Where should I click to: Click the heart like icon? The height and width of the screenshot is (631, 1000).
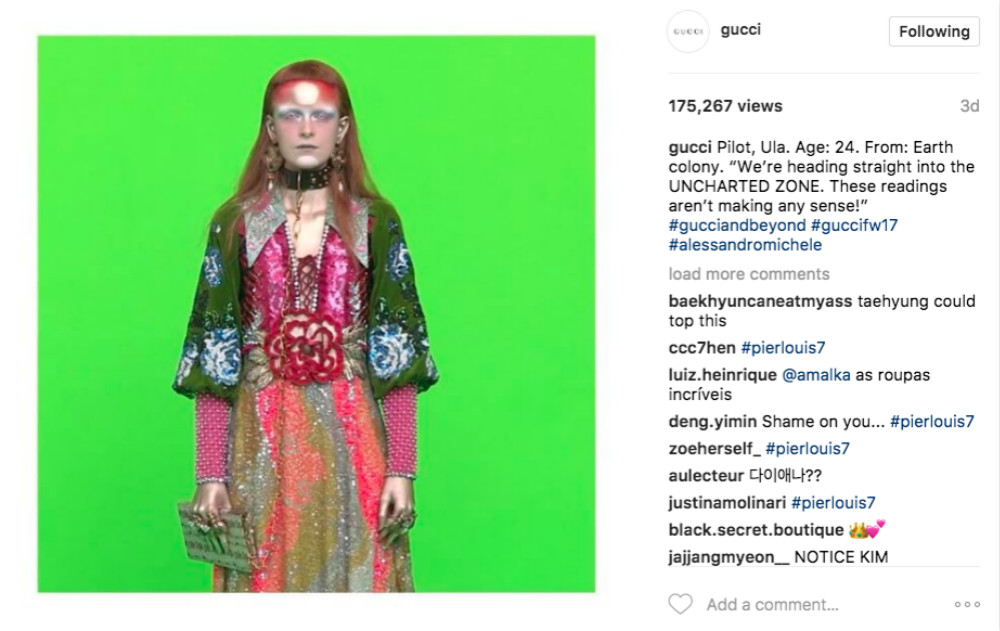680,604
